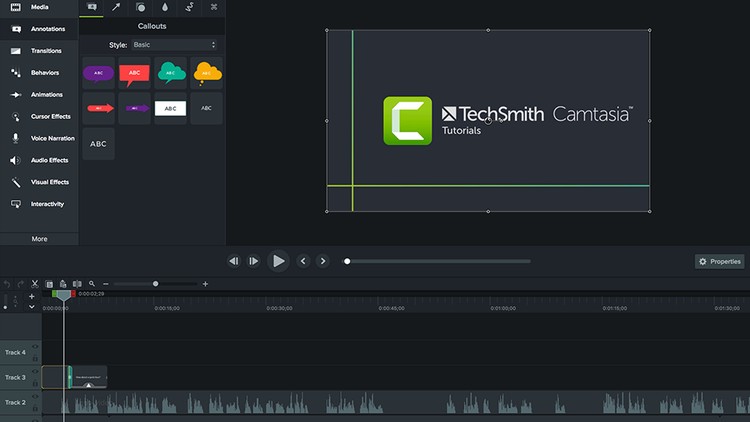Viewport: 750px width, 422px height.
Task: Choose the purple arrow callout
Action: [134, 109]
